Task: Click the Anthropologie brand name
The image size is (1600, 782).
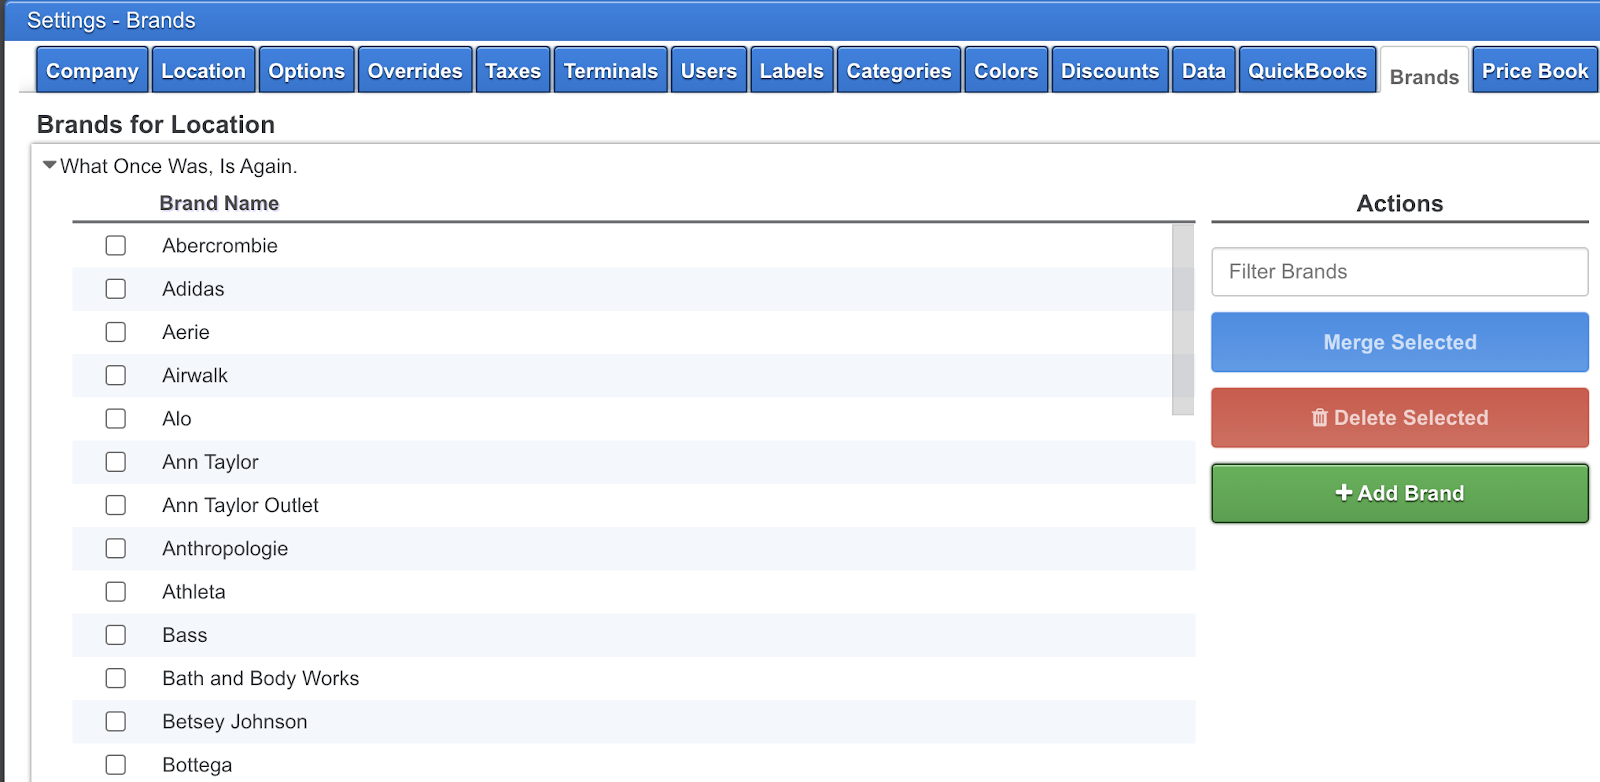Action: coord(225,548)
